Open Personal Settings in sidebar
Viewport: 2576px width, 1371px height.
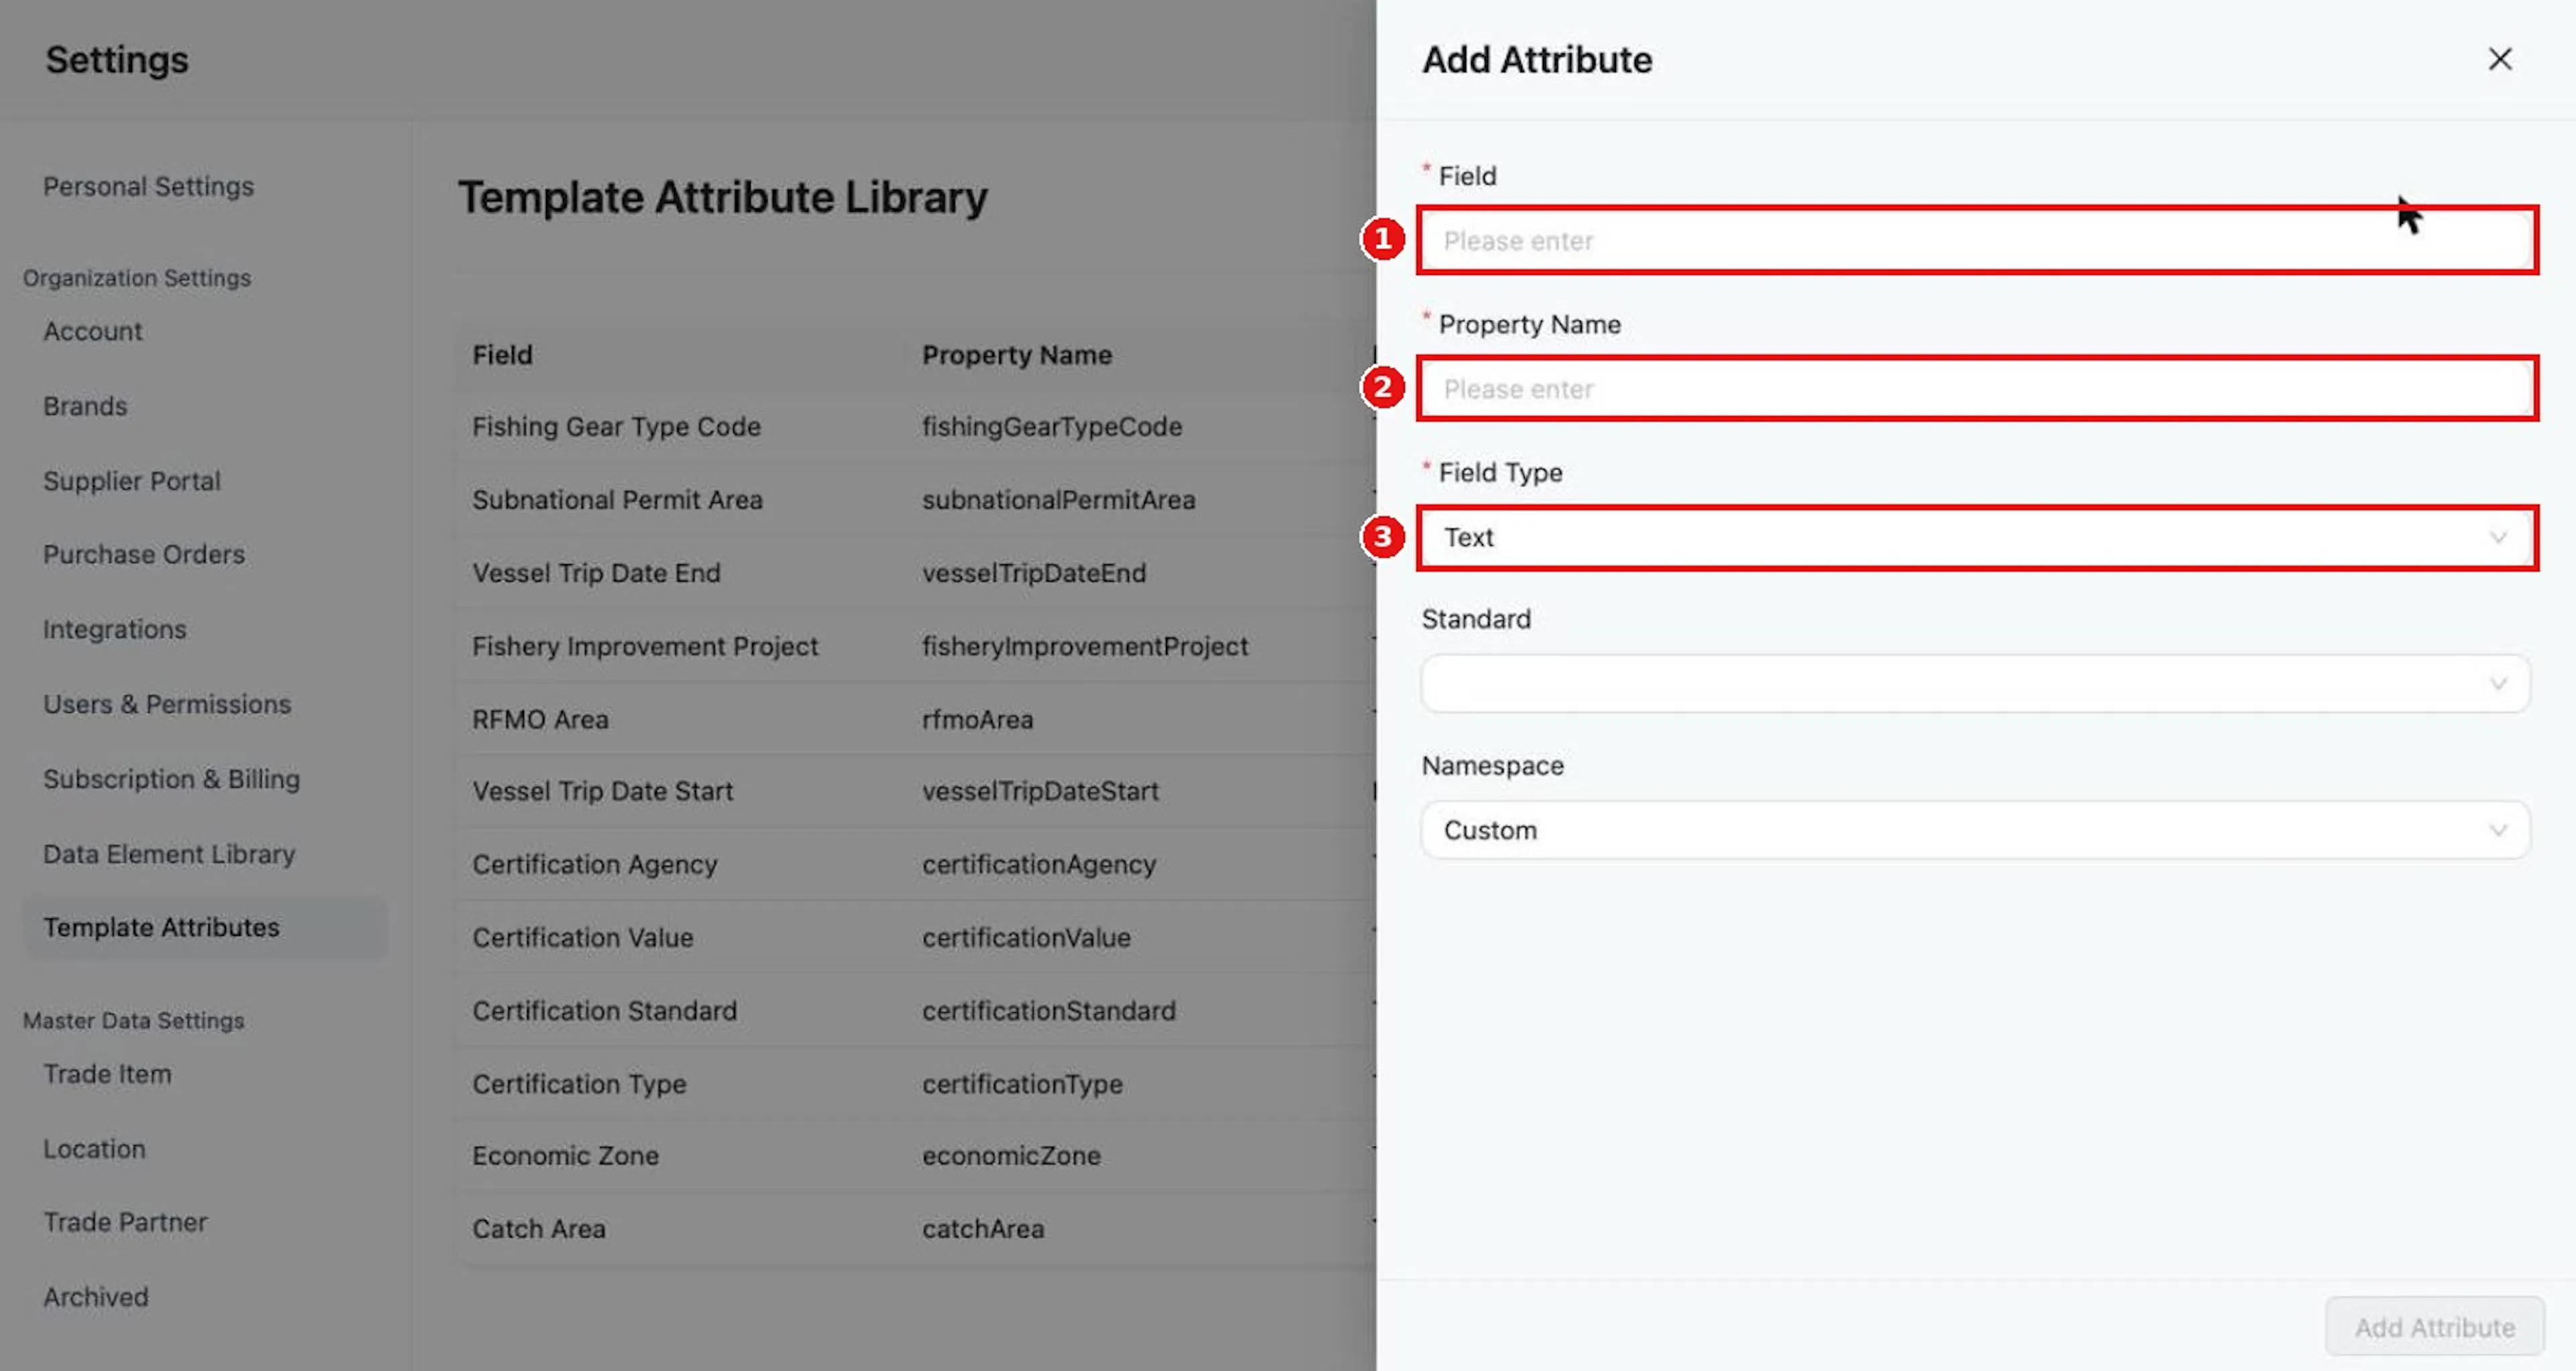click(x=148, y=186)
